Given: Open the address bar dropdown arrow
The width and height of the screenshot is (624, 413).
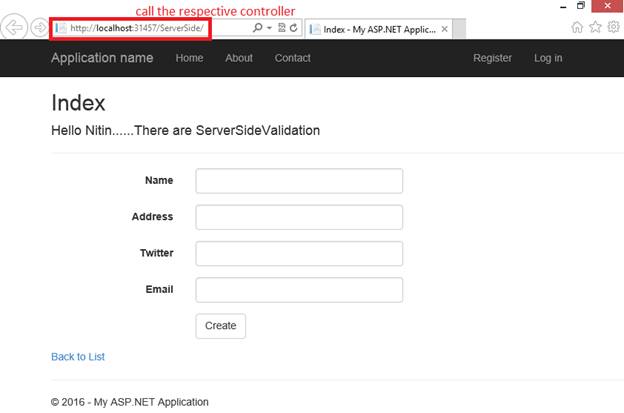Looking at the screenshot, I should tap(269, 28).
